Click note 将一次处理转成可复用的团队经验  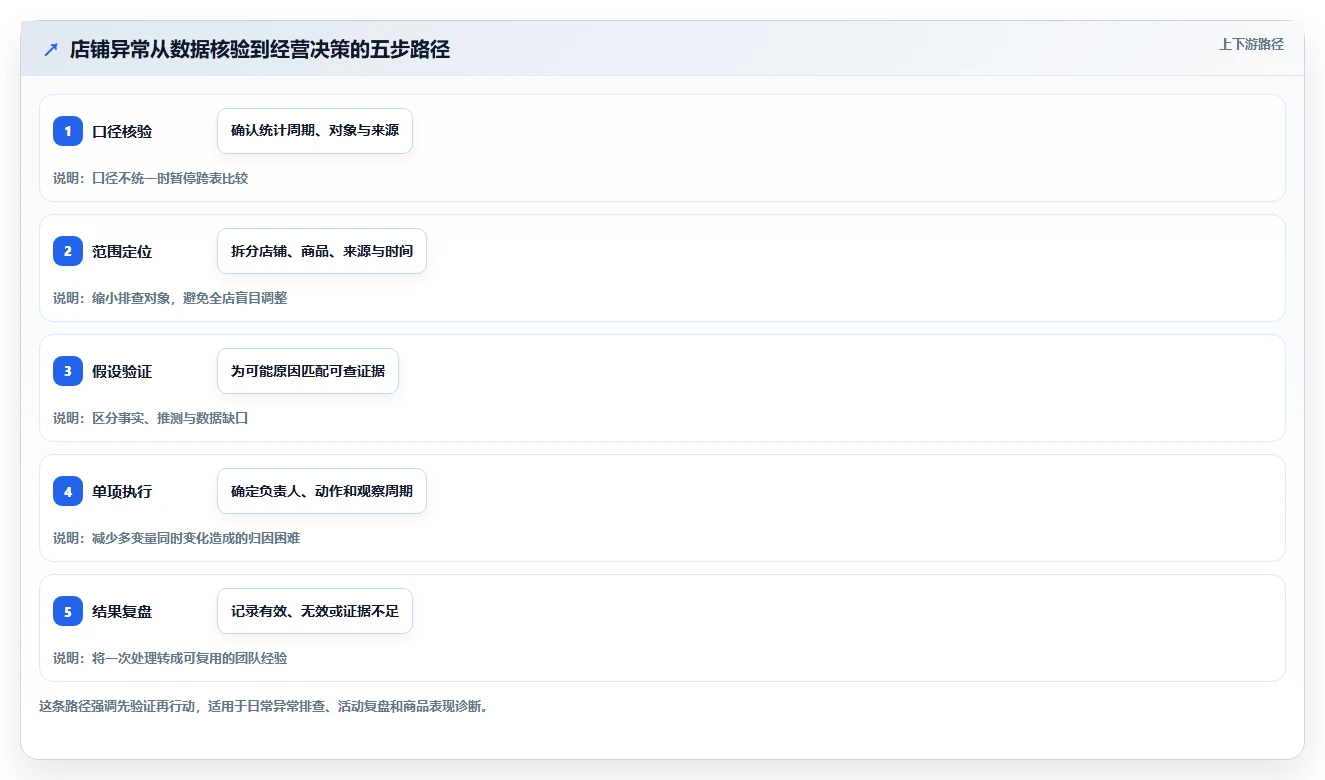click(190, 658)
